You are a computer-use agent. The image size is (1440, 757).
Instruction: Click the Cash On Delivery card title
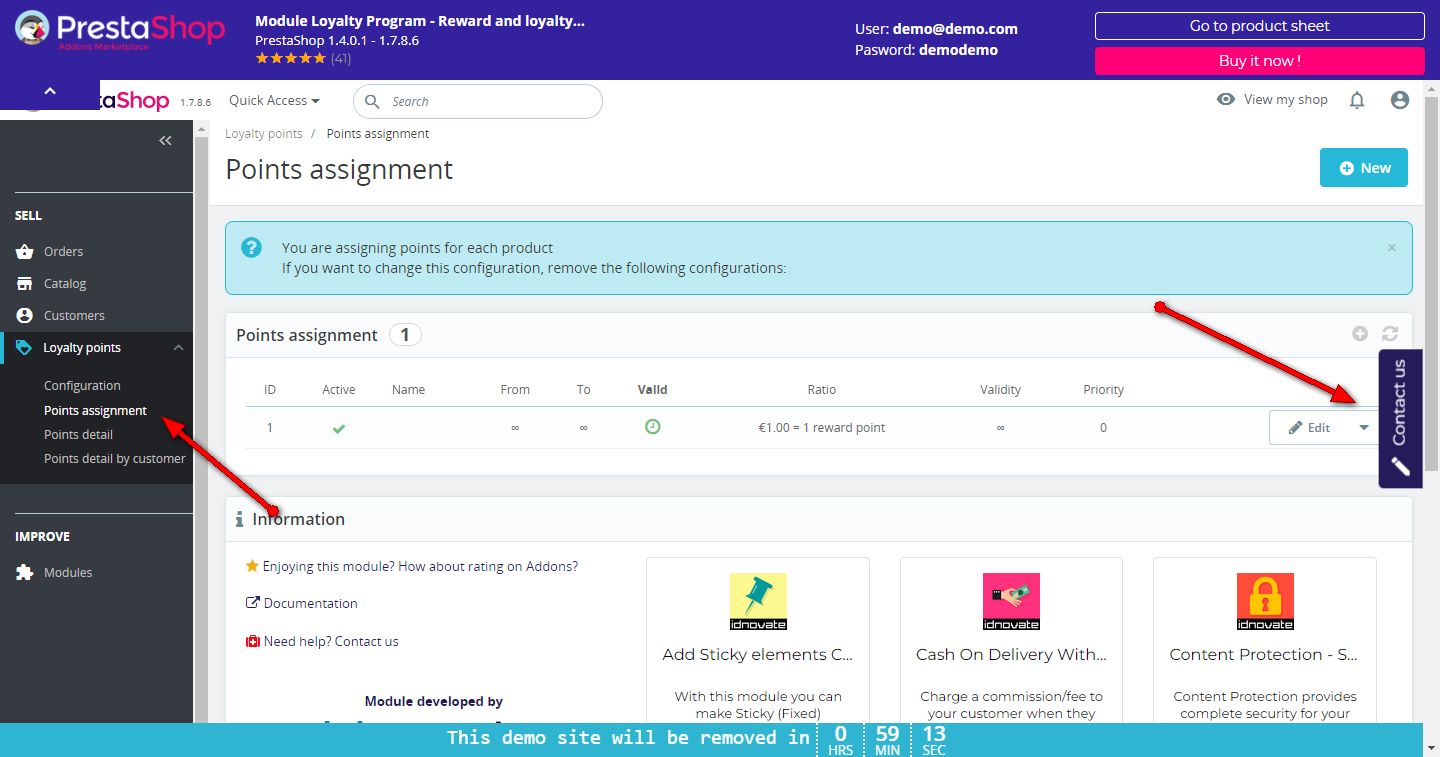tap(1011, 655)
